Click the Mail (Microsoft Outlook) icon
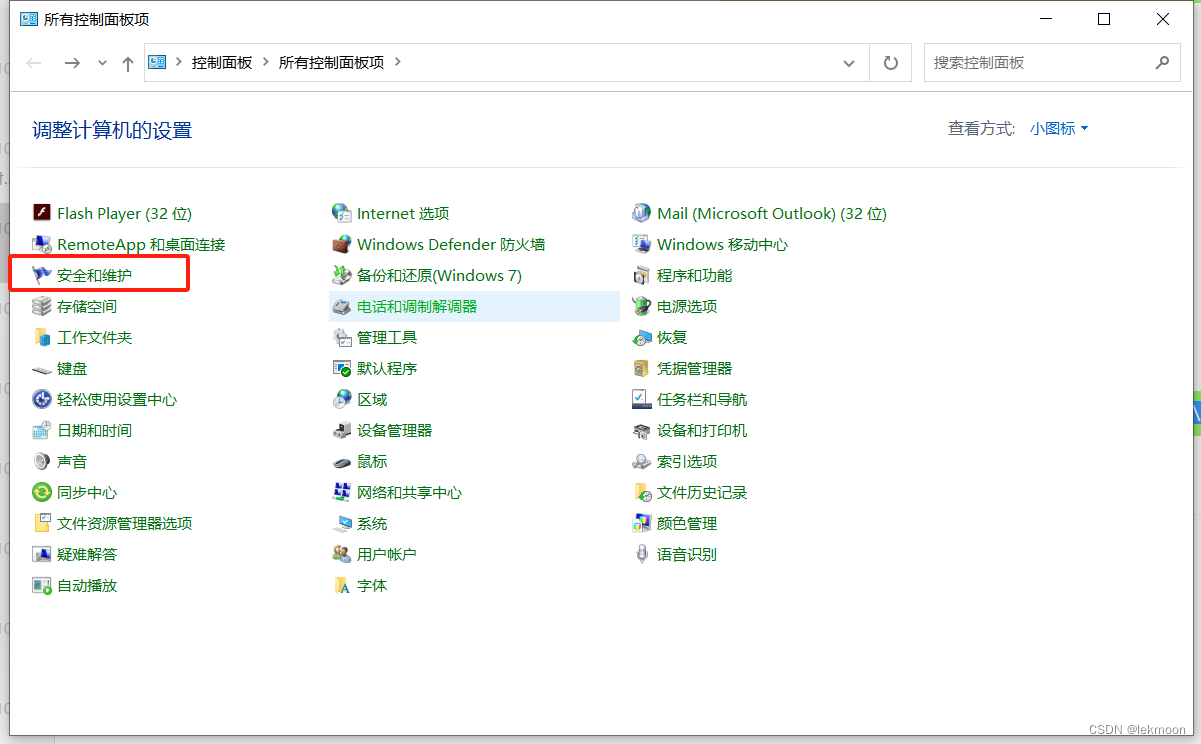Screen dimensions: 1201x744 (641, 213)
